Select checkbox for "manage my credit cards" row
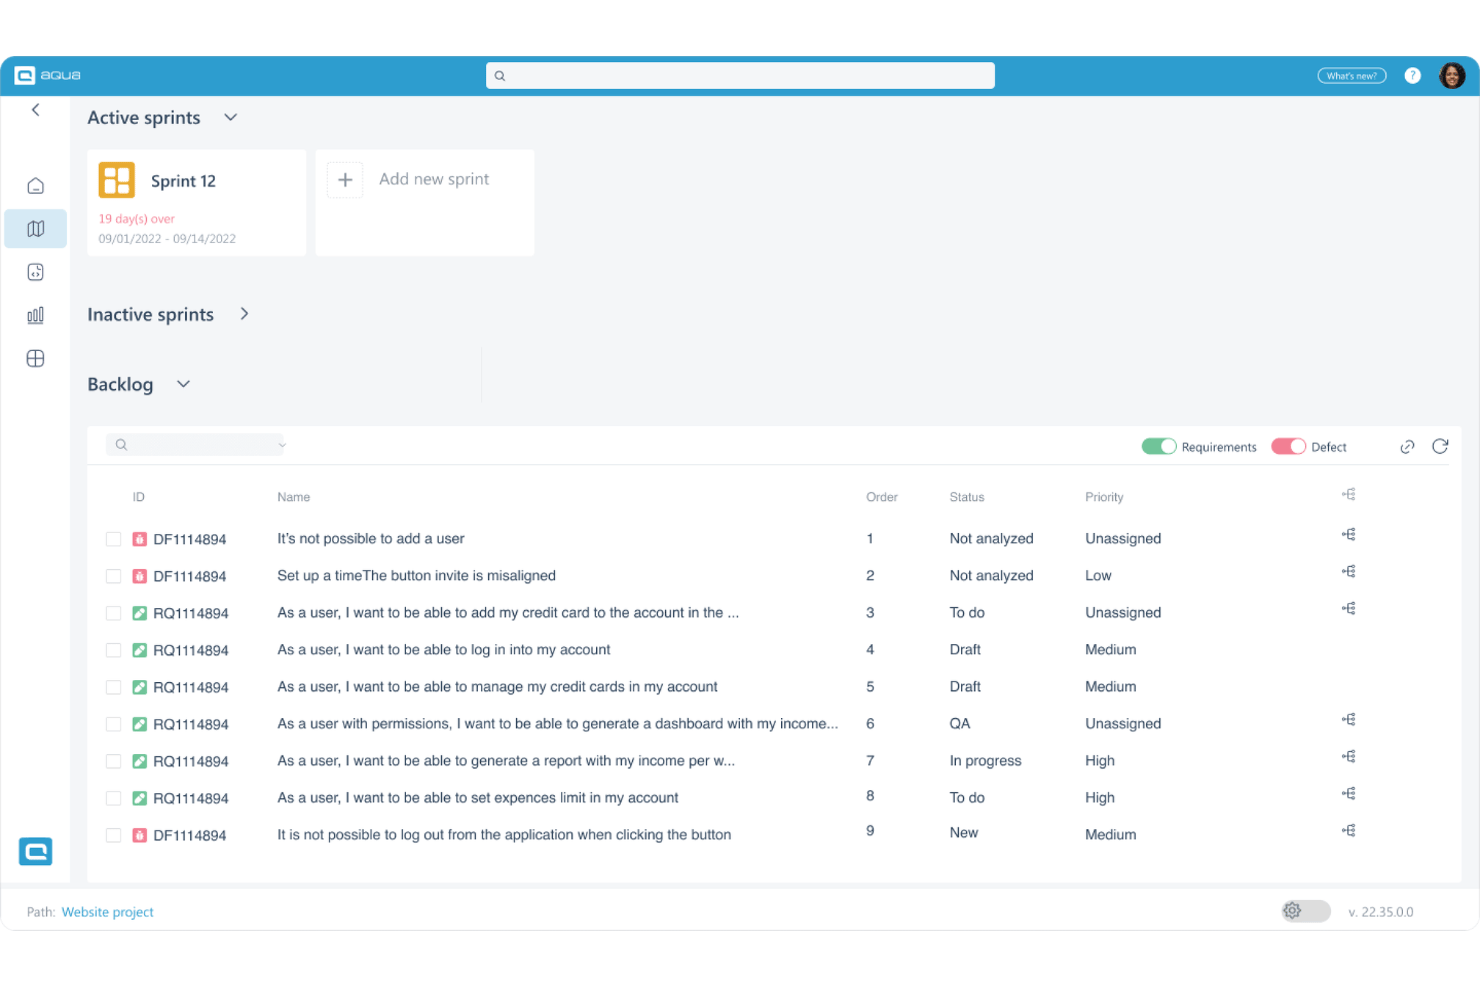1480x987 pixels. click(113, 687)
